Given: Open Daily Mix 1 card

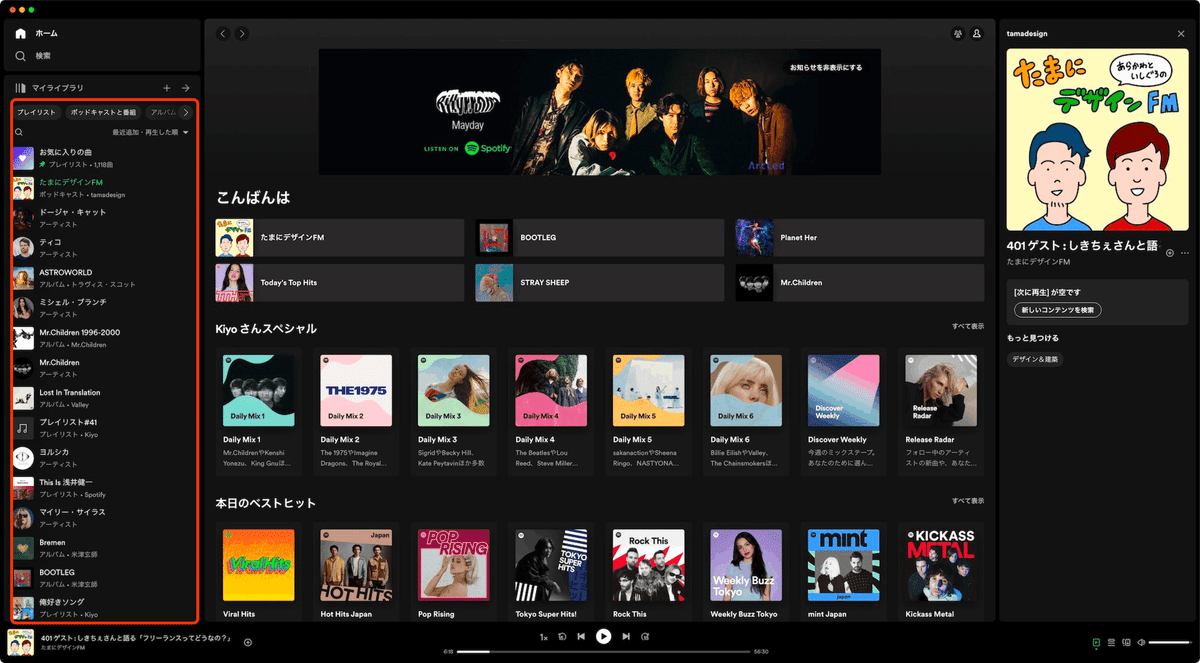Looking at the screenshot, I should 258,409.
